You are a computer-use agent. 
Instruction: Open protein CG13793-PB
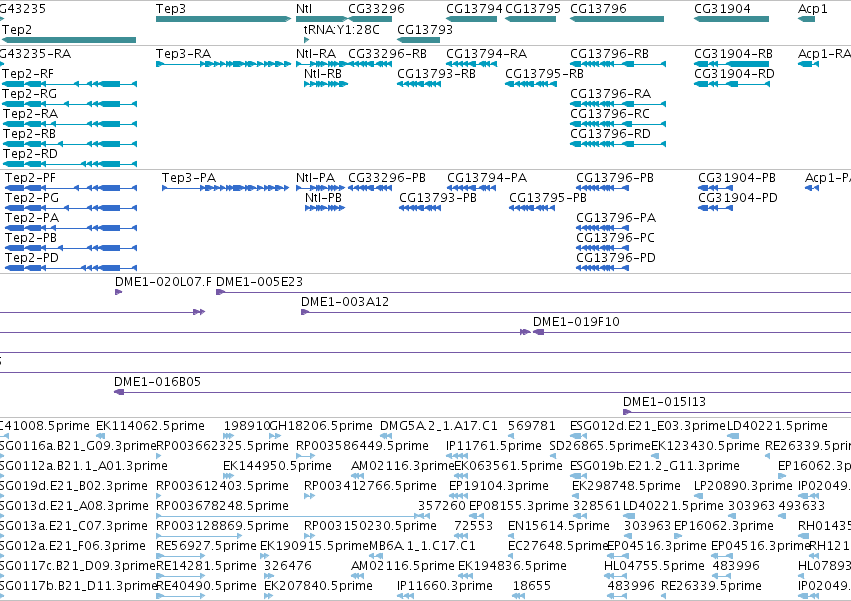420,208
